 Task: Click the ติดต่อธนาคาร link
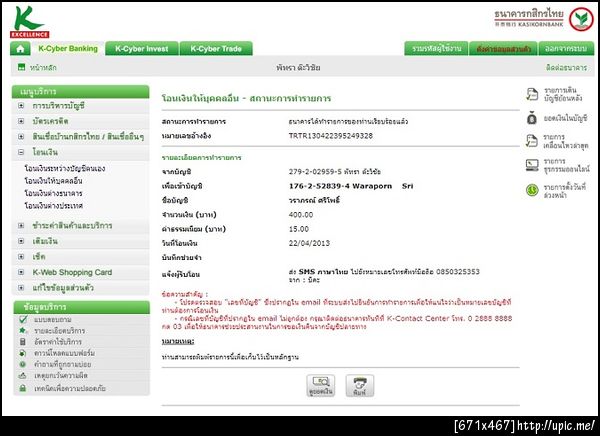tap(566, 67)
